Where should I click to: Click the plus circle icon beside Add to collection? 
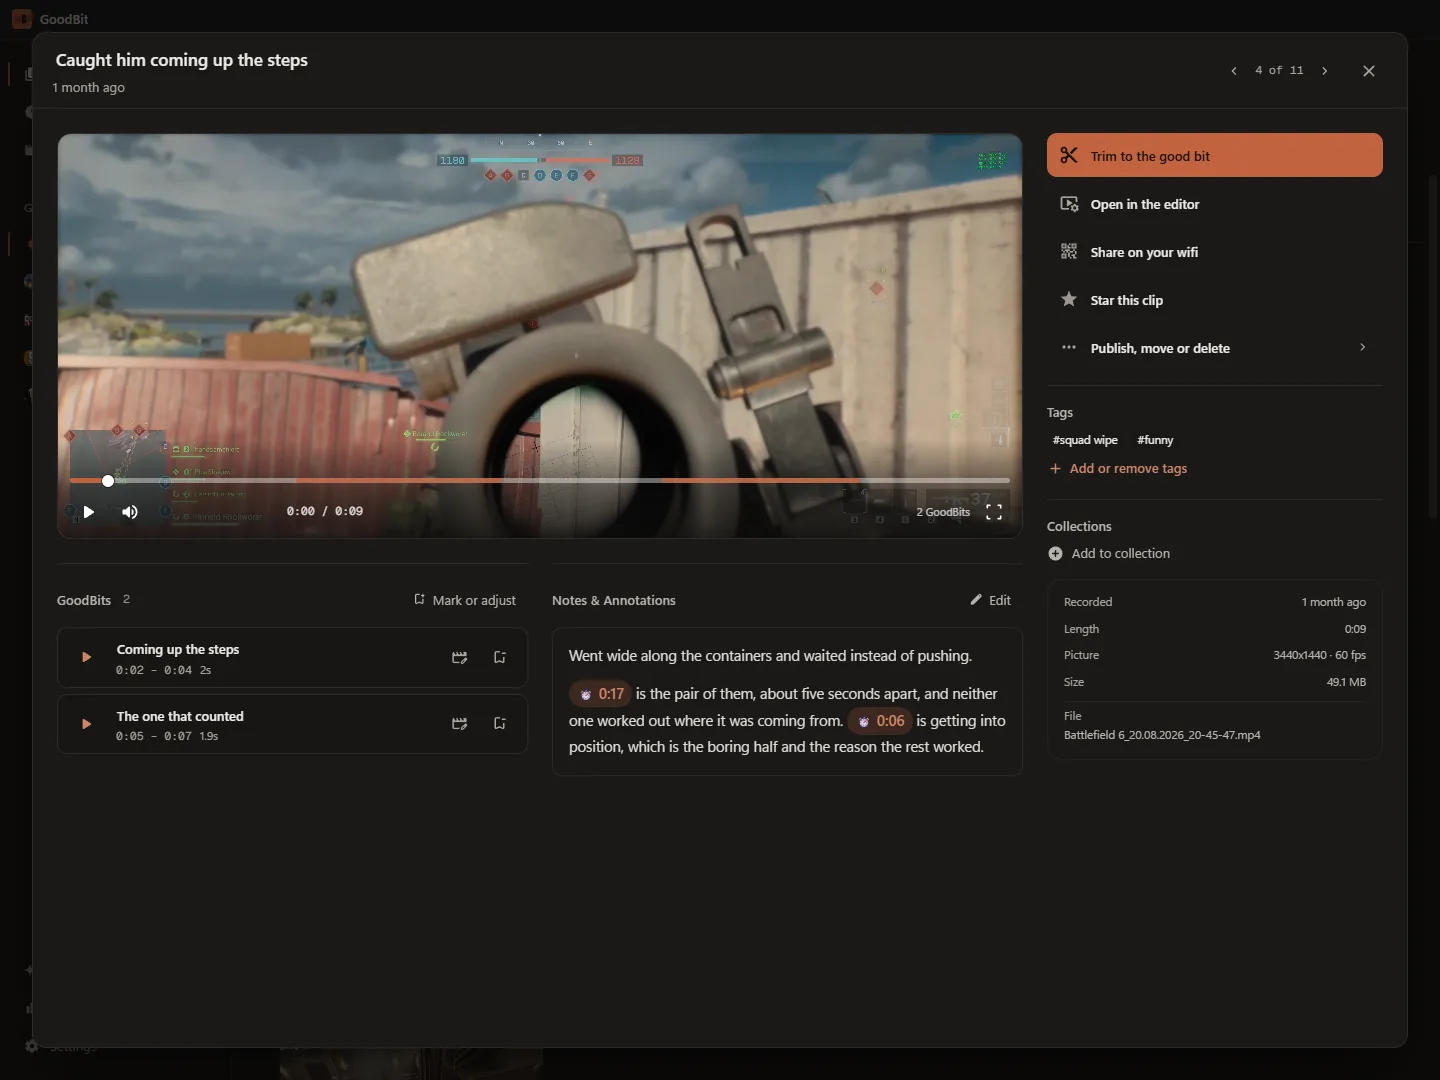[1055, 553]
